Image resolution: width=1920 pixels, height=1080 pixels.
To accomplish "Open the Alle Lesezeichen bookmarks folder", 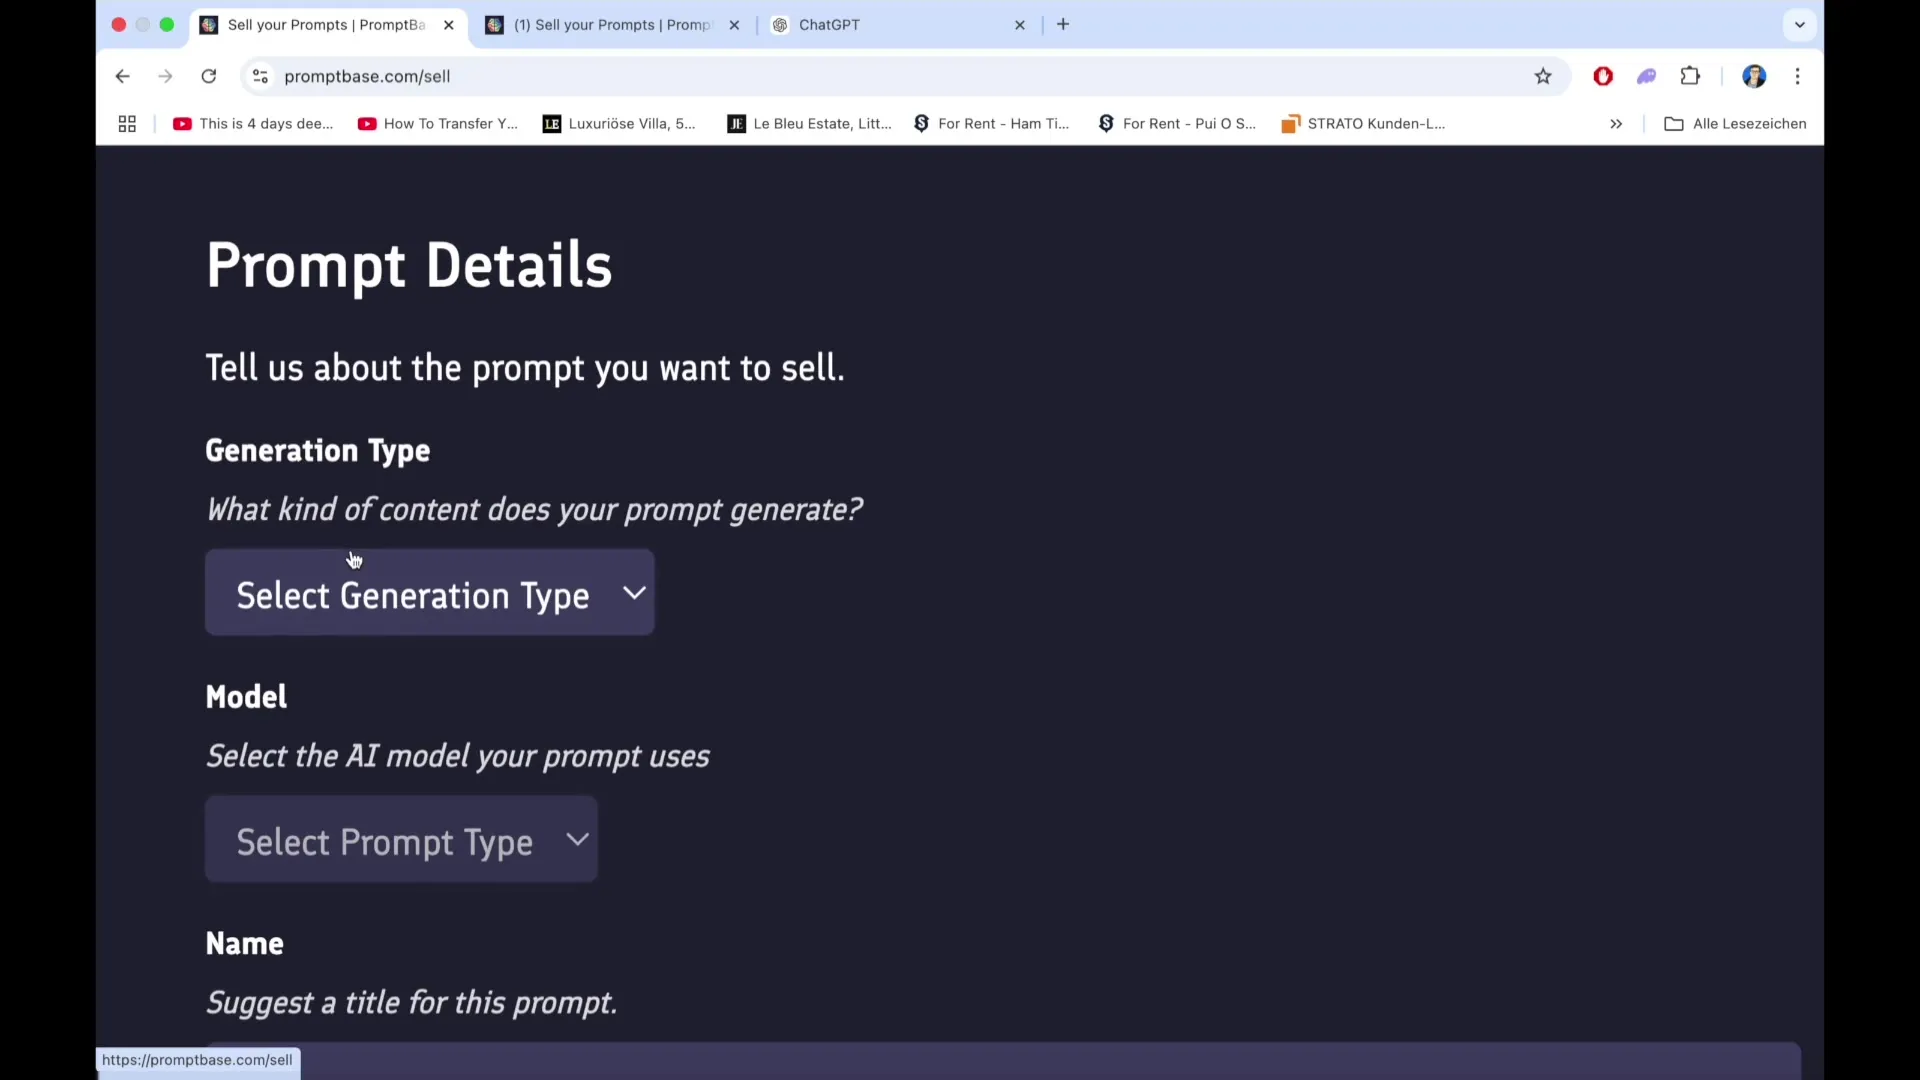I will click(x=1735, y=123).
